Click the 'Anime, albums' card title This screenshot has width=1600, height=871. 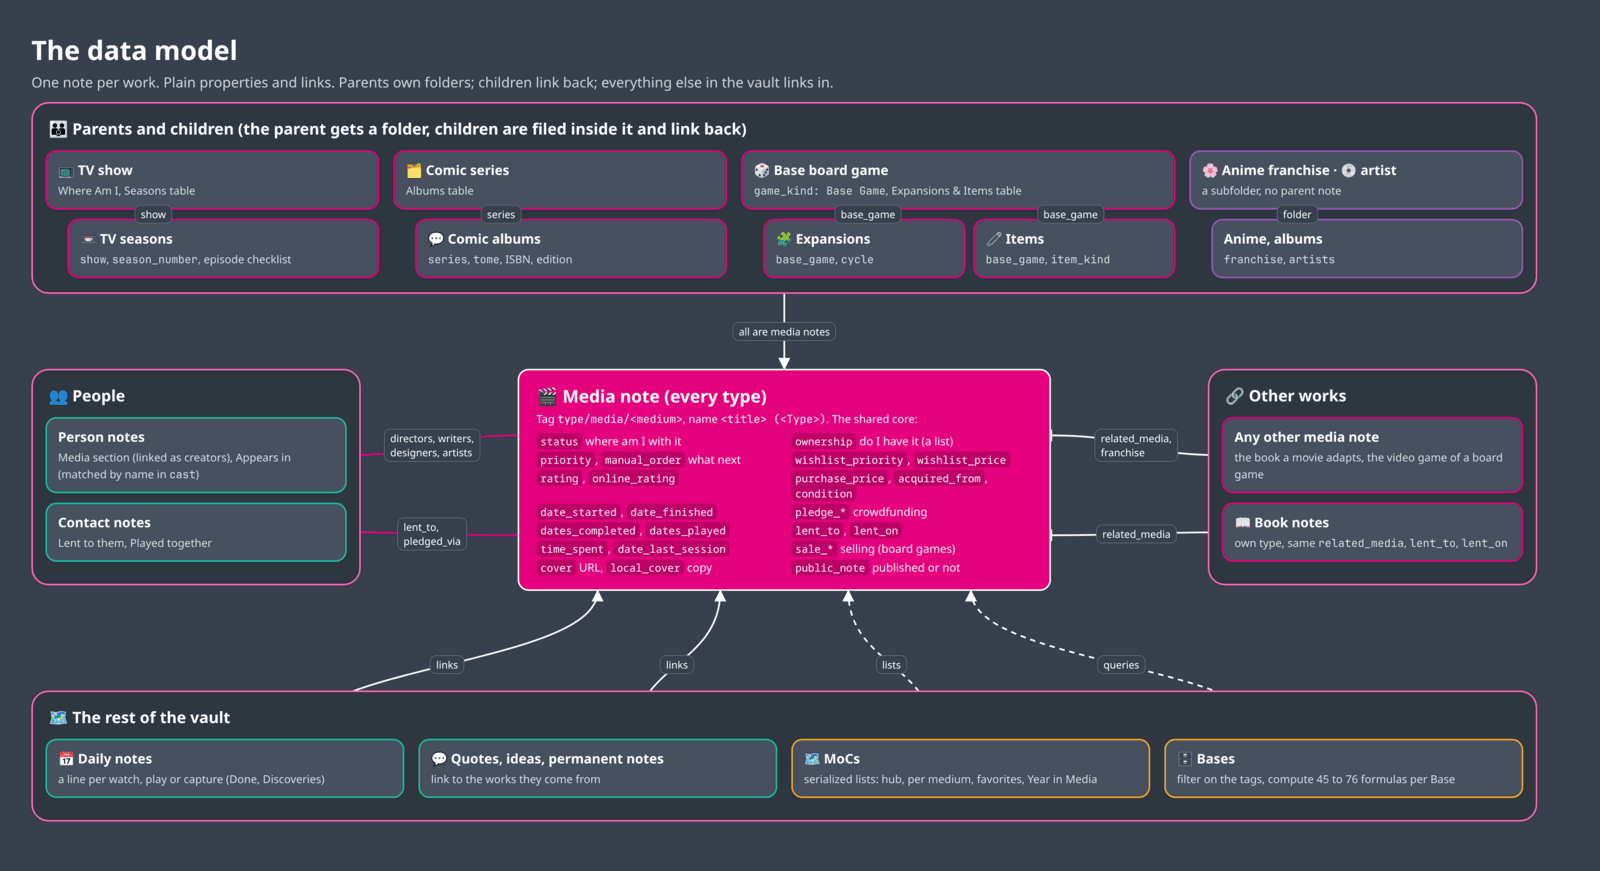click(x=1273, y=239)
